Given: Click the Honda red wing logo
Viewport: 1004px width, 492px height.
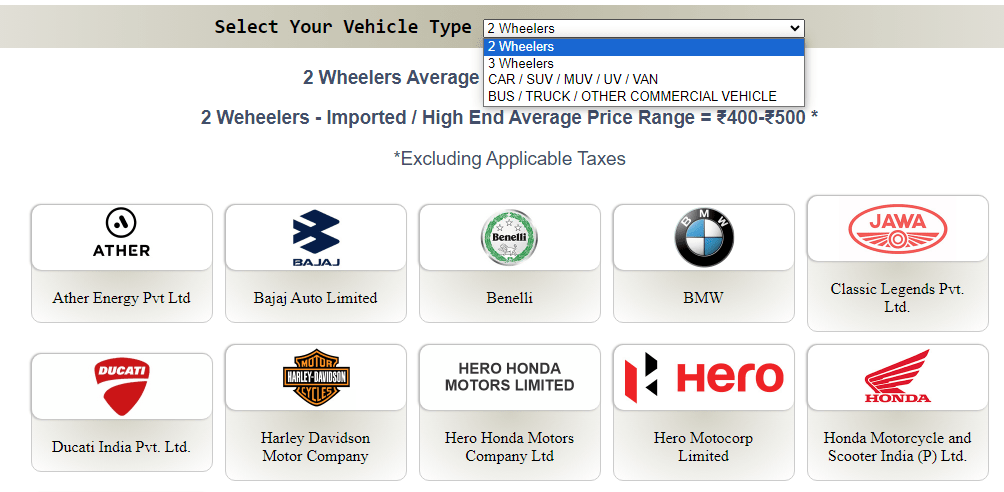Looking at the screenshot, I should click(898, 377).
